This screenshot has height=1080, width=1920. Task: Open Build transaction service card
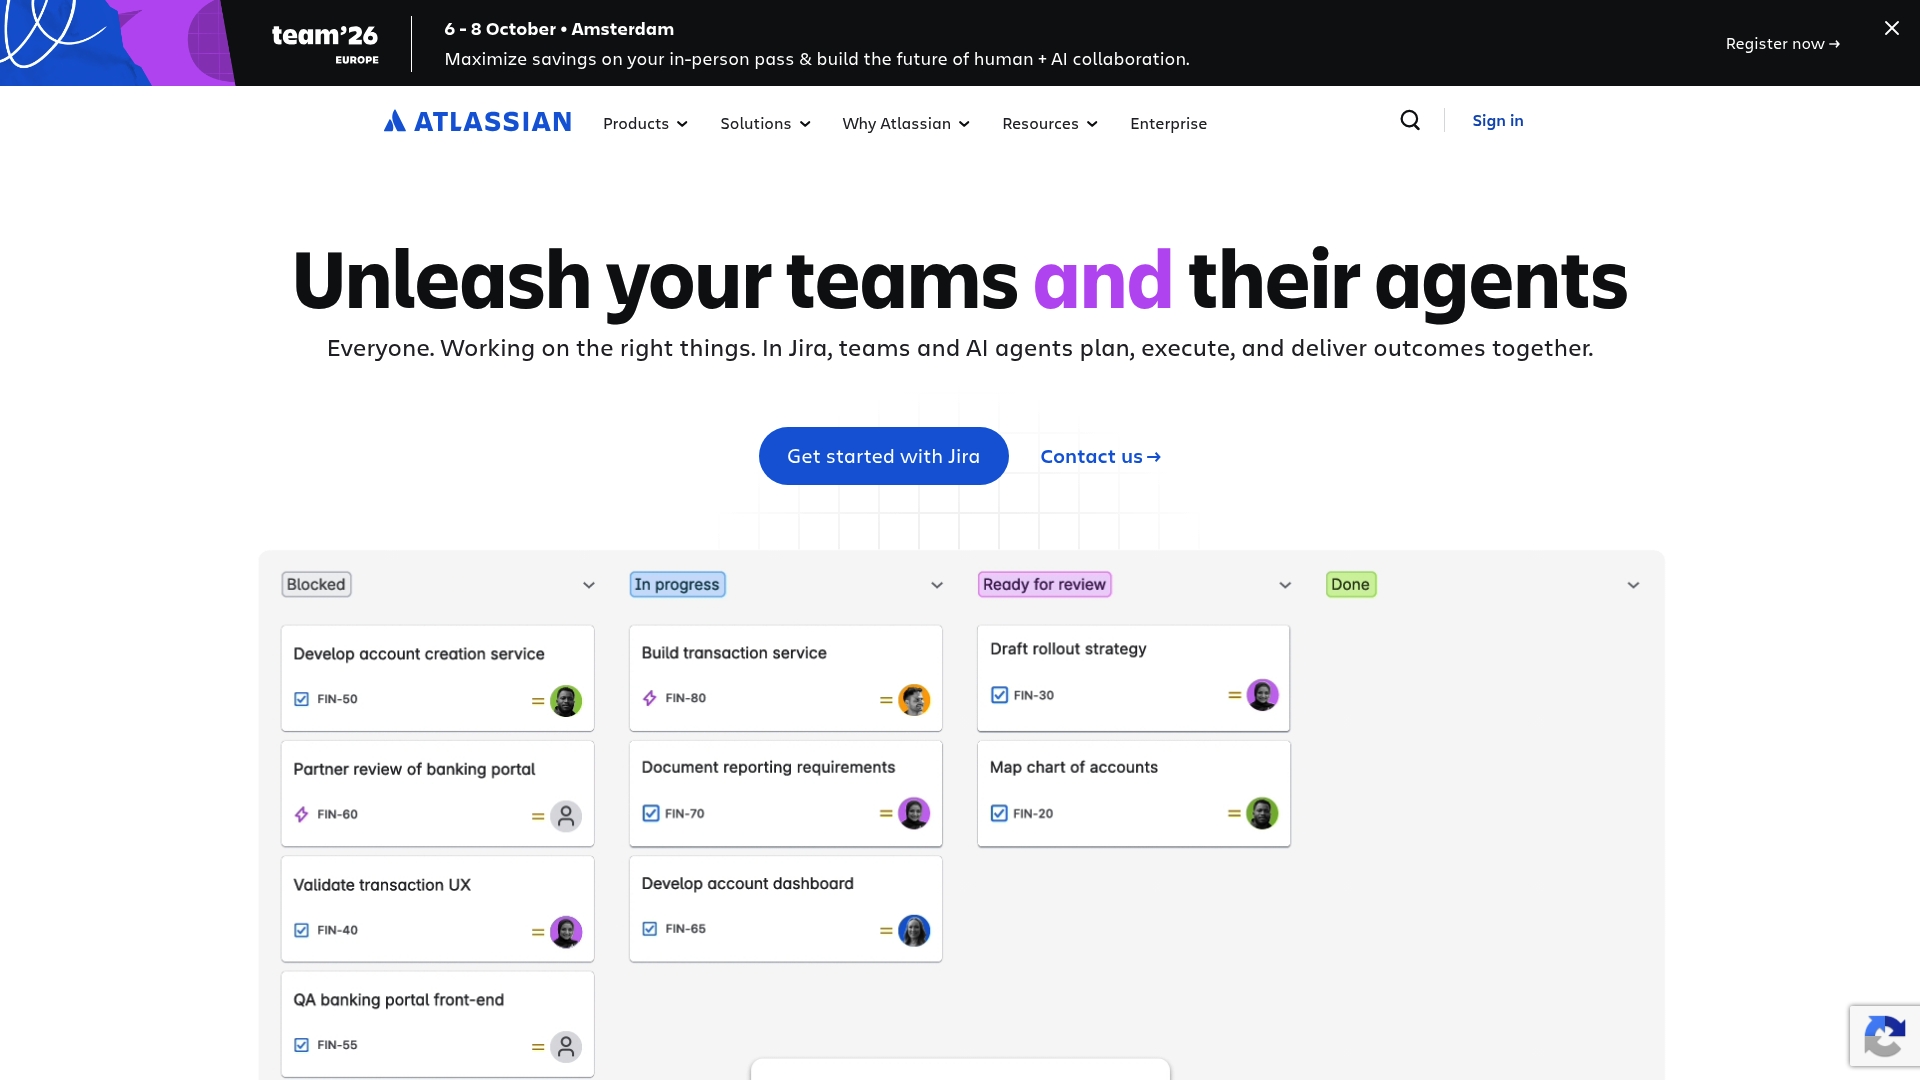point(785,678)
